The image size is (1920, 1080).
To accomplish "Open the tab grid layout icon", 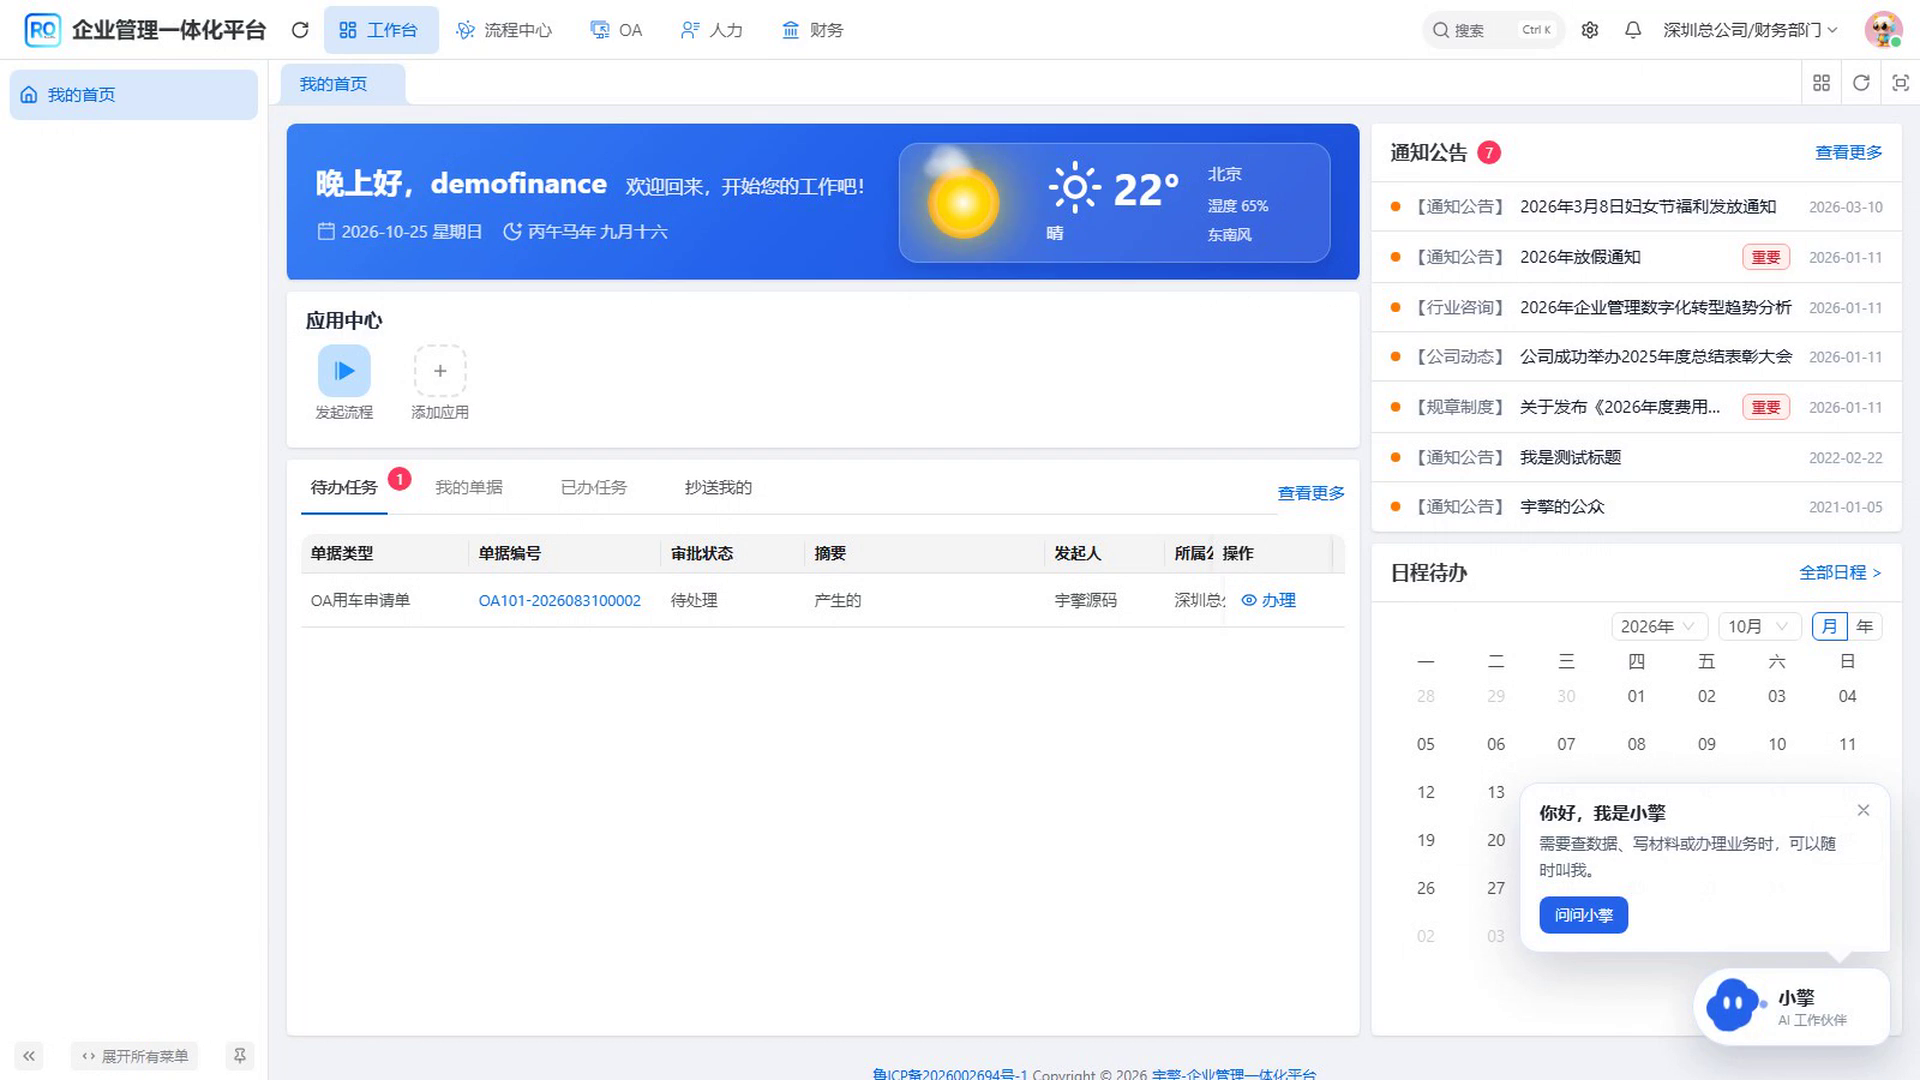I will tap(1821, 83).
